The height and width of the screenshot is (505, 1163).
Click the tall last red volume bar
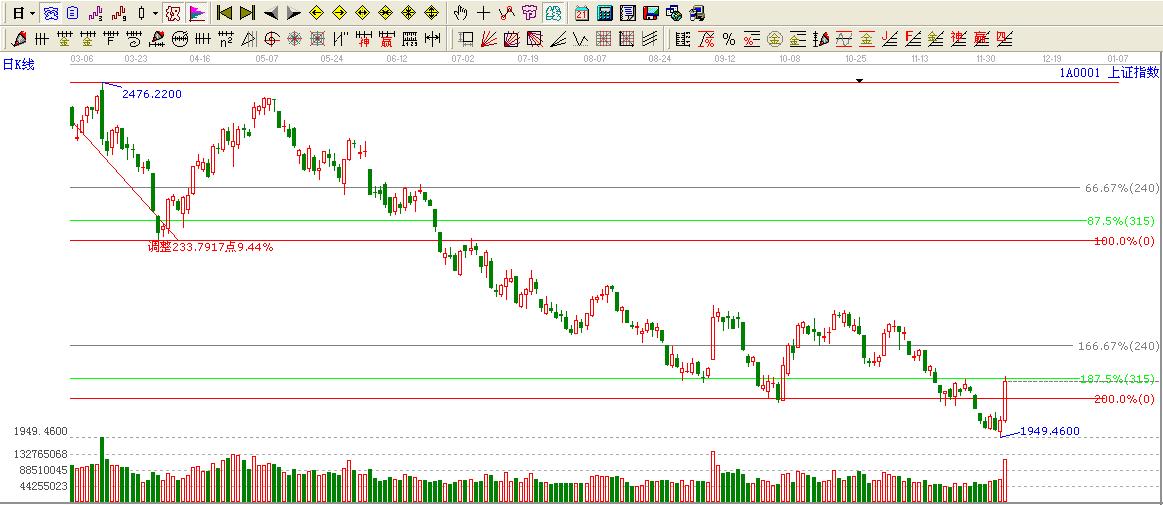point(1004,480)
